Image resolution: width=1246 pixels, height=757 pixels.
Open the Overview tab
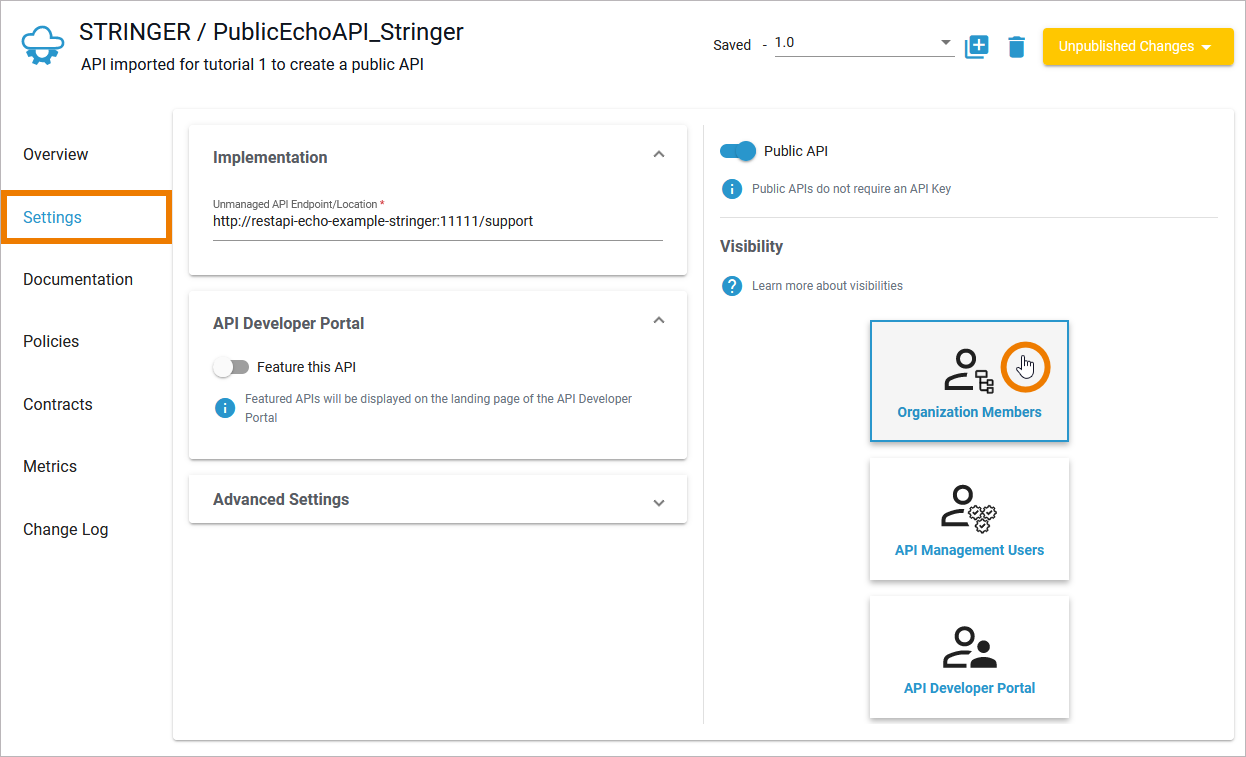click(x=56, y=154)
